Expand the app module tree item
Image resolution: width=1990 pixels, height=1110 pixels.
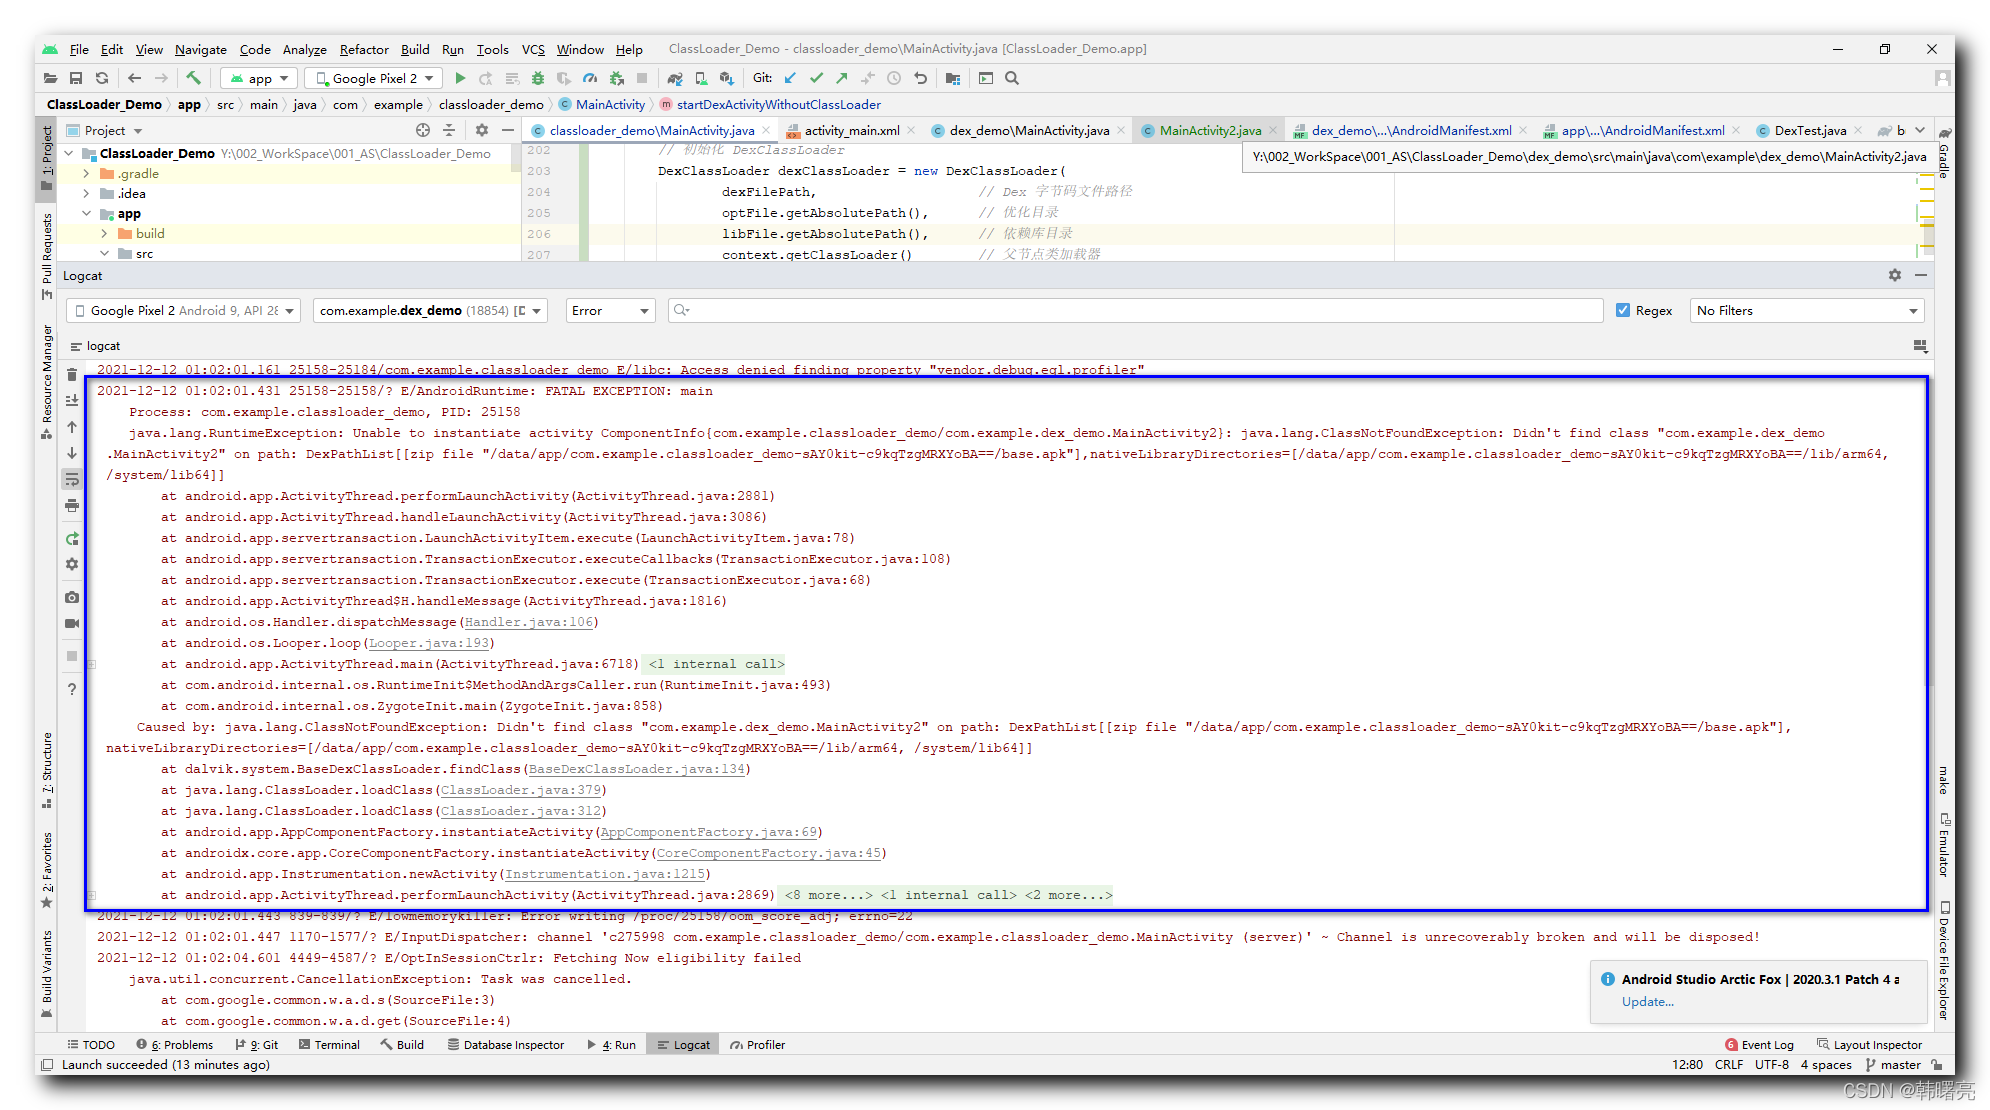(x=93, y=213)
